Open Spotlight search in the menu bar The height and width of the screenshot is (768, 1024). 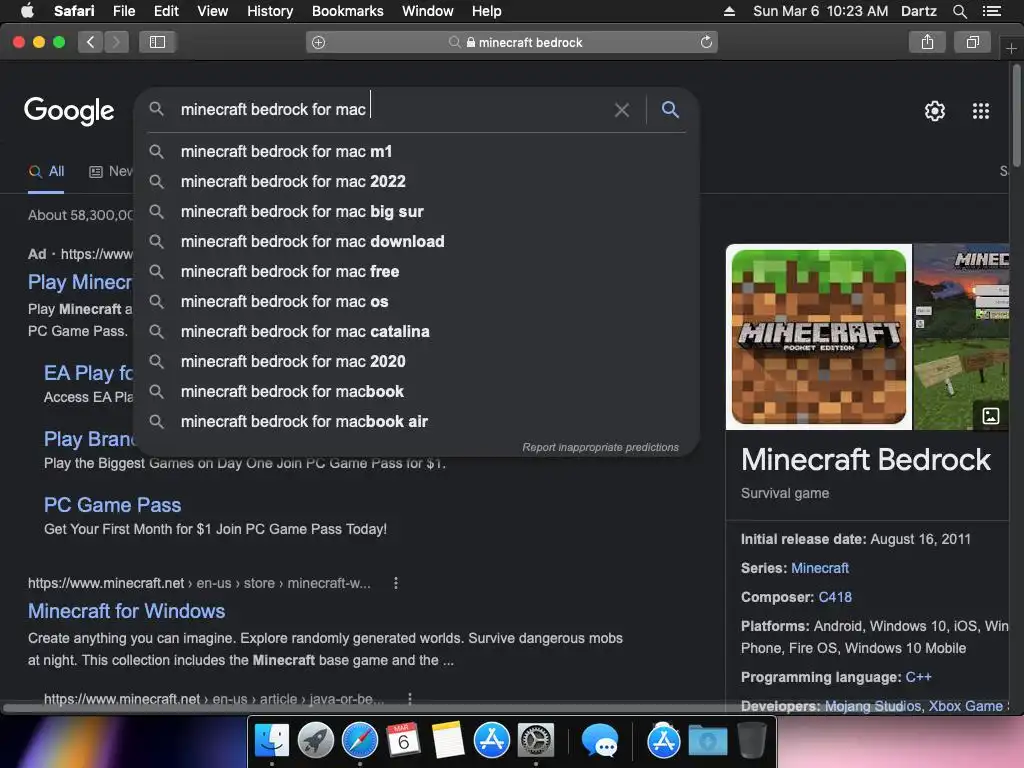click(x=959, y=11)
